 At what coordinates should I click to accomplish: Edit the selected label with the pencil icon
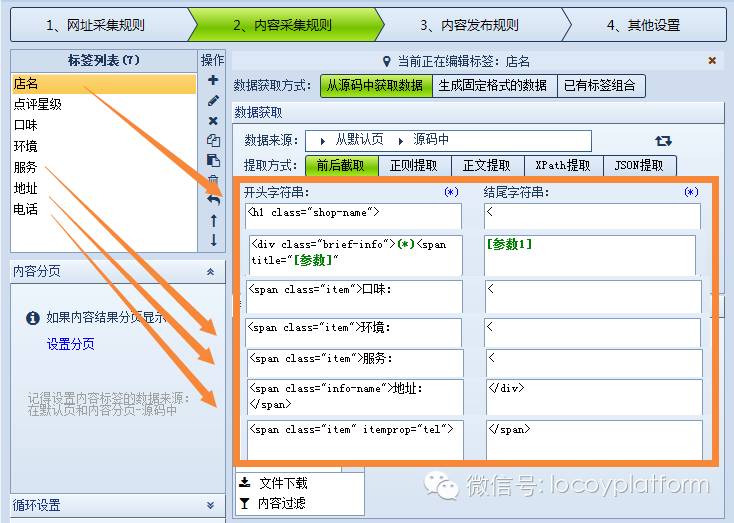[x=213, y=100]
